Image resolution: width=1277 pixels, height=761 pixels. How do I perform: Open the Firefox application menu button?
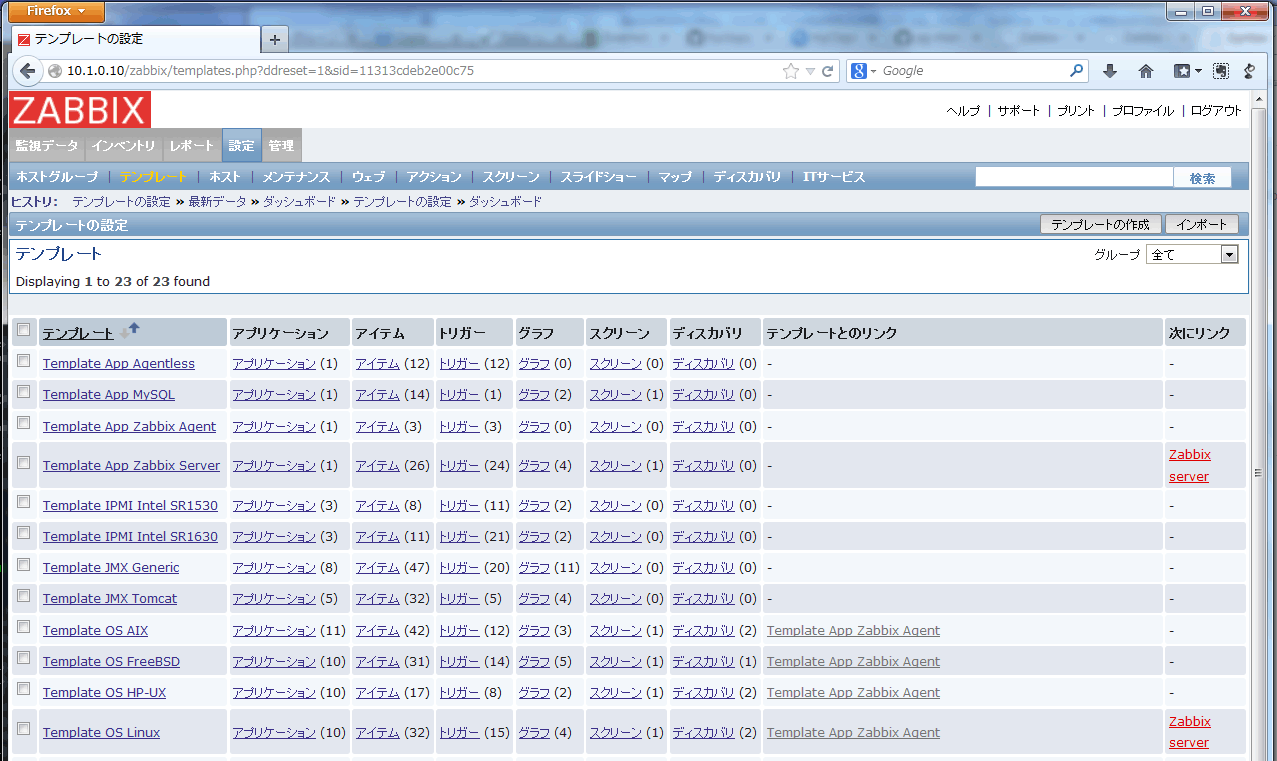pyautogui.click(x=58, y=11)
